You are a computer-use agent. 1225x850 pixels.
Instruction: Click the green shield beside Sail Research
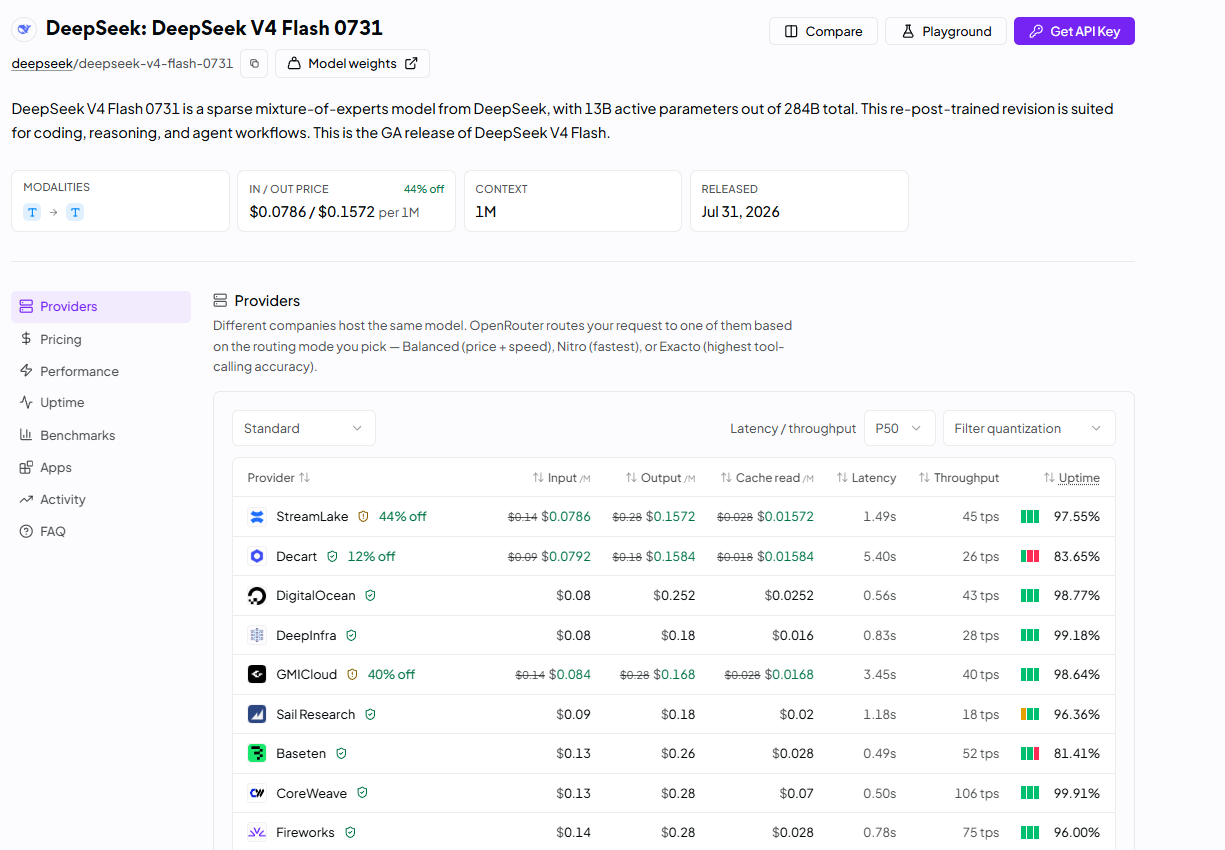[370, 714]
